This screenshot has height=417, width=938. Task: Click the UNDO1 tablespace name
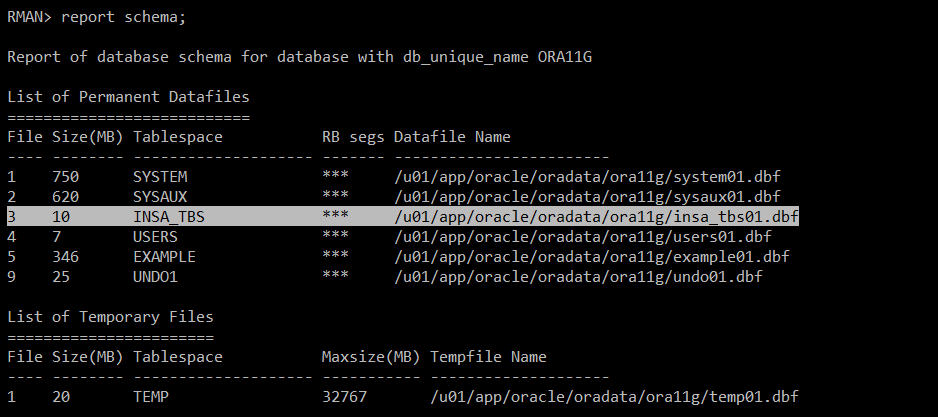click(x=156, y=277)
